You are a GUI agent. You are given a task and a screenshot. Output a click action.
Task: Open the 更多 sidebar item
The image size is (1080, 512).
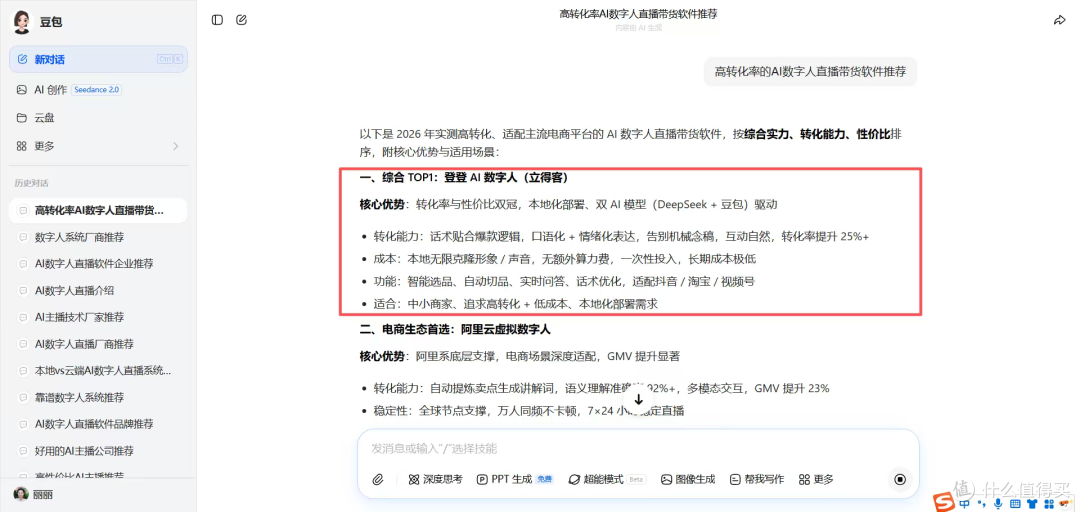click(x=98, y=146)
